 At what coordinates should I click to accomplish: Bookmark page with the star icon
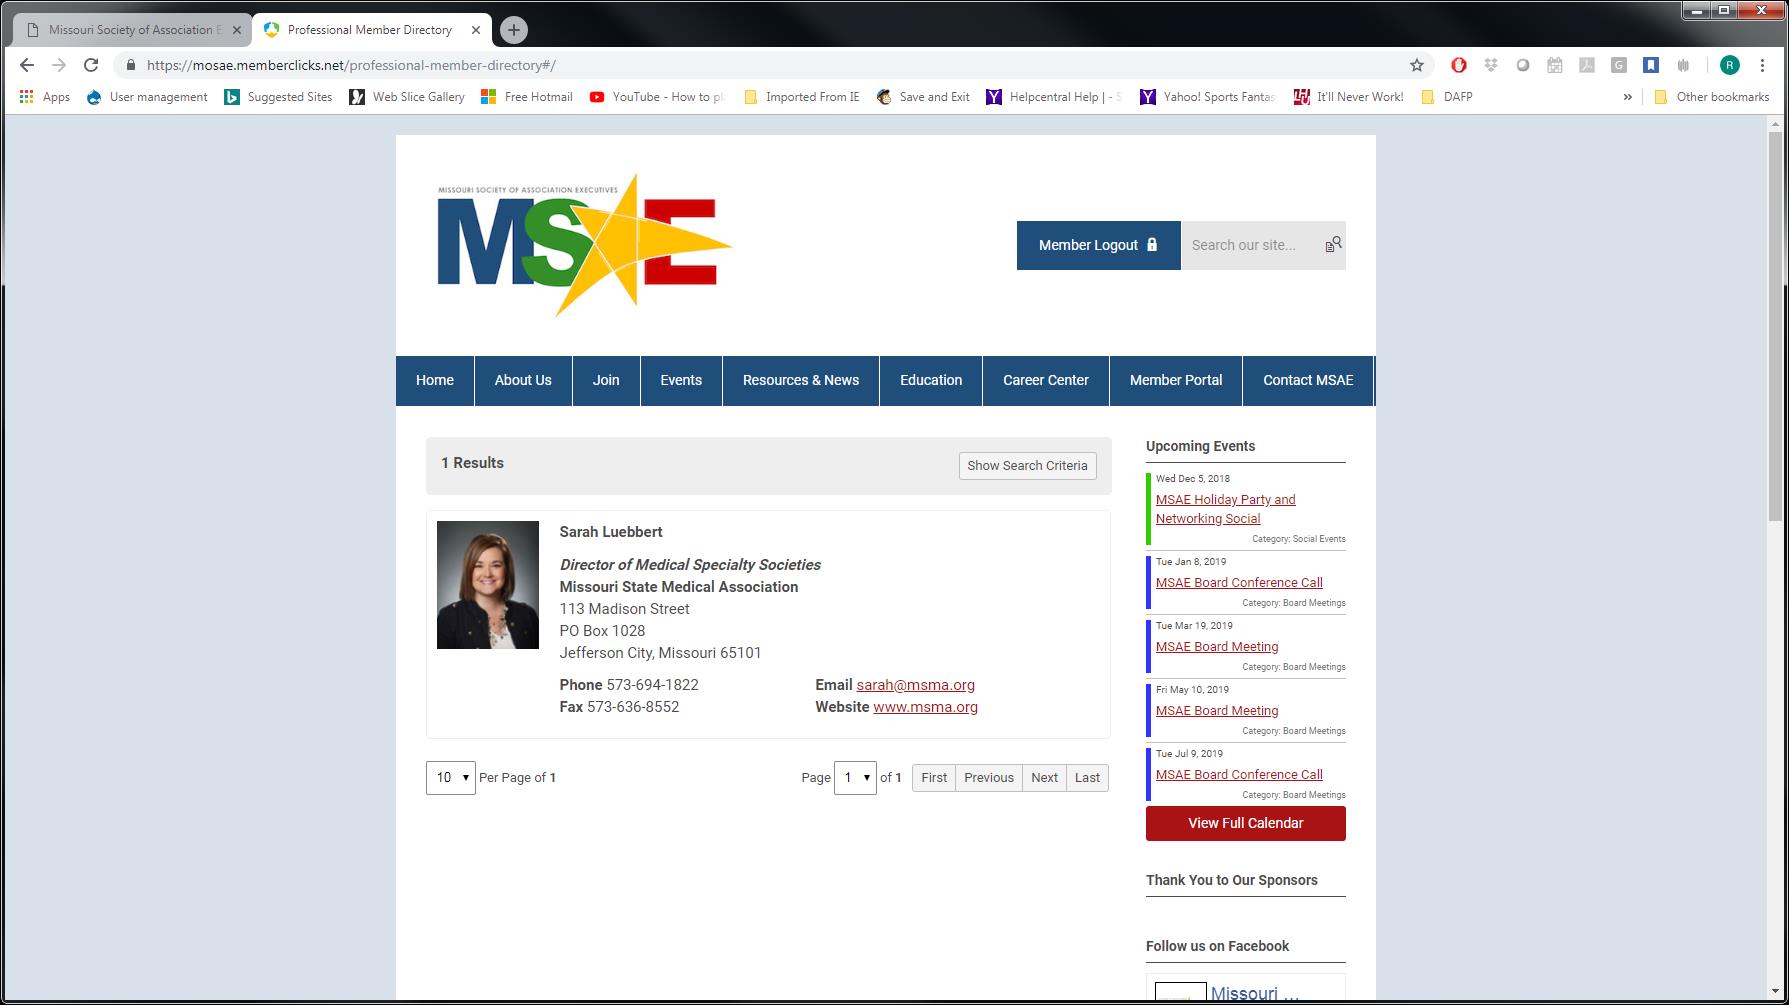tap(1416, 65)
